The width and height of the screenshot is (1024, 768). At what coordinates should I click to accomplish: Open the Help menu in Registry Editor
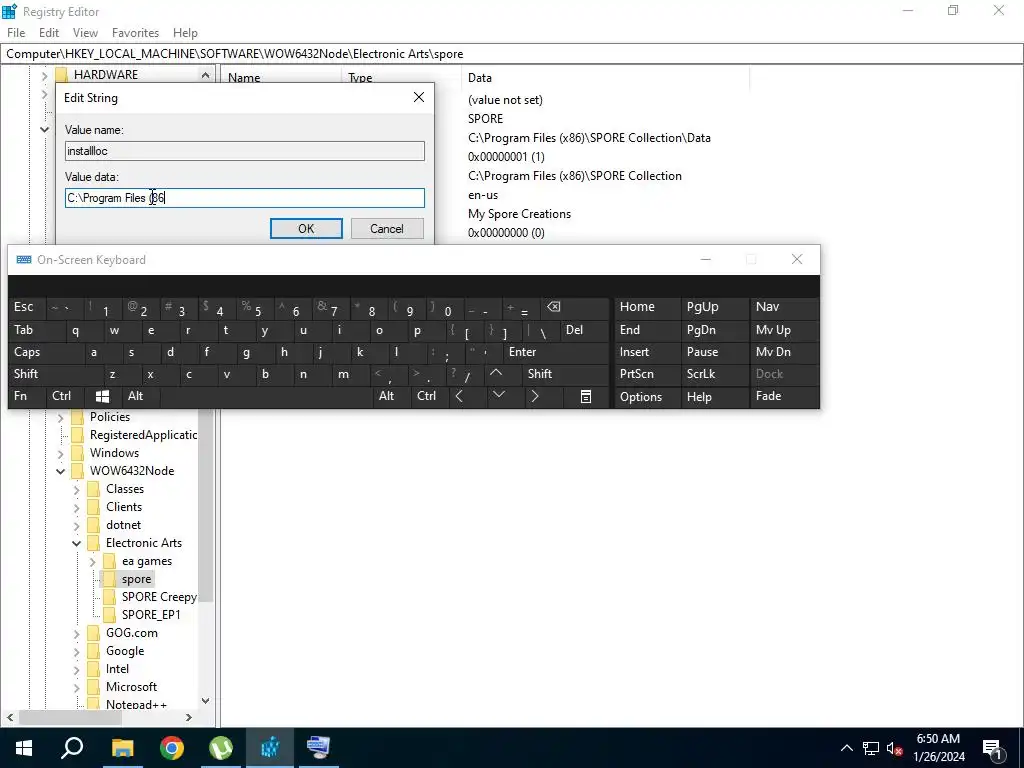185,33
